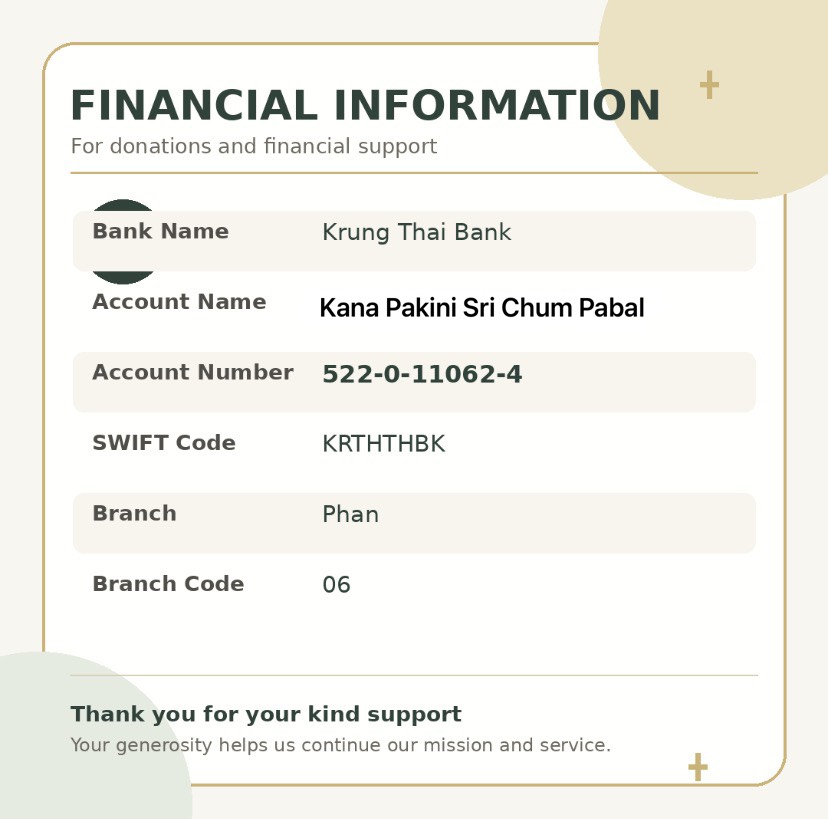Viewport: 828px width, 819px height.
Task: Click the Phan branch value
Action: pyautogui.click(x=351, y=514)
